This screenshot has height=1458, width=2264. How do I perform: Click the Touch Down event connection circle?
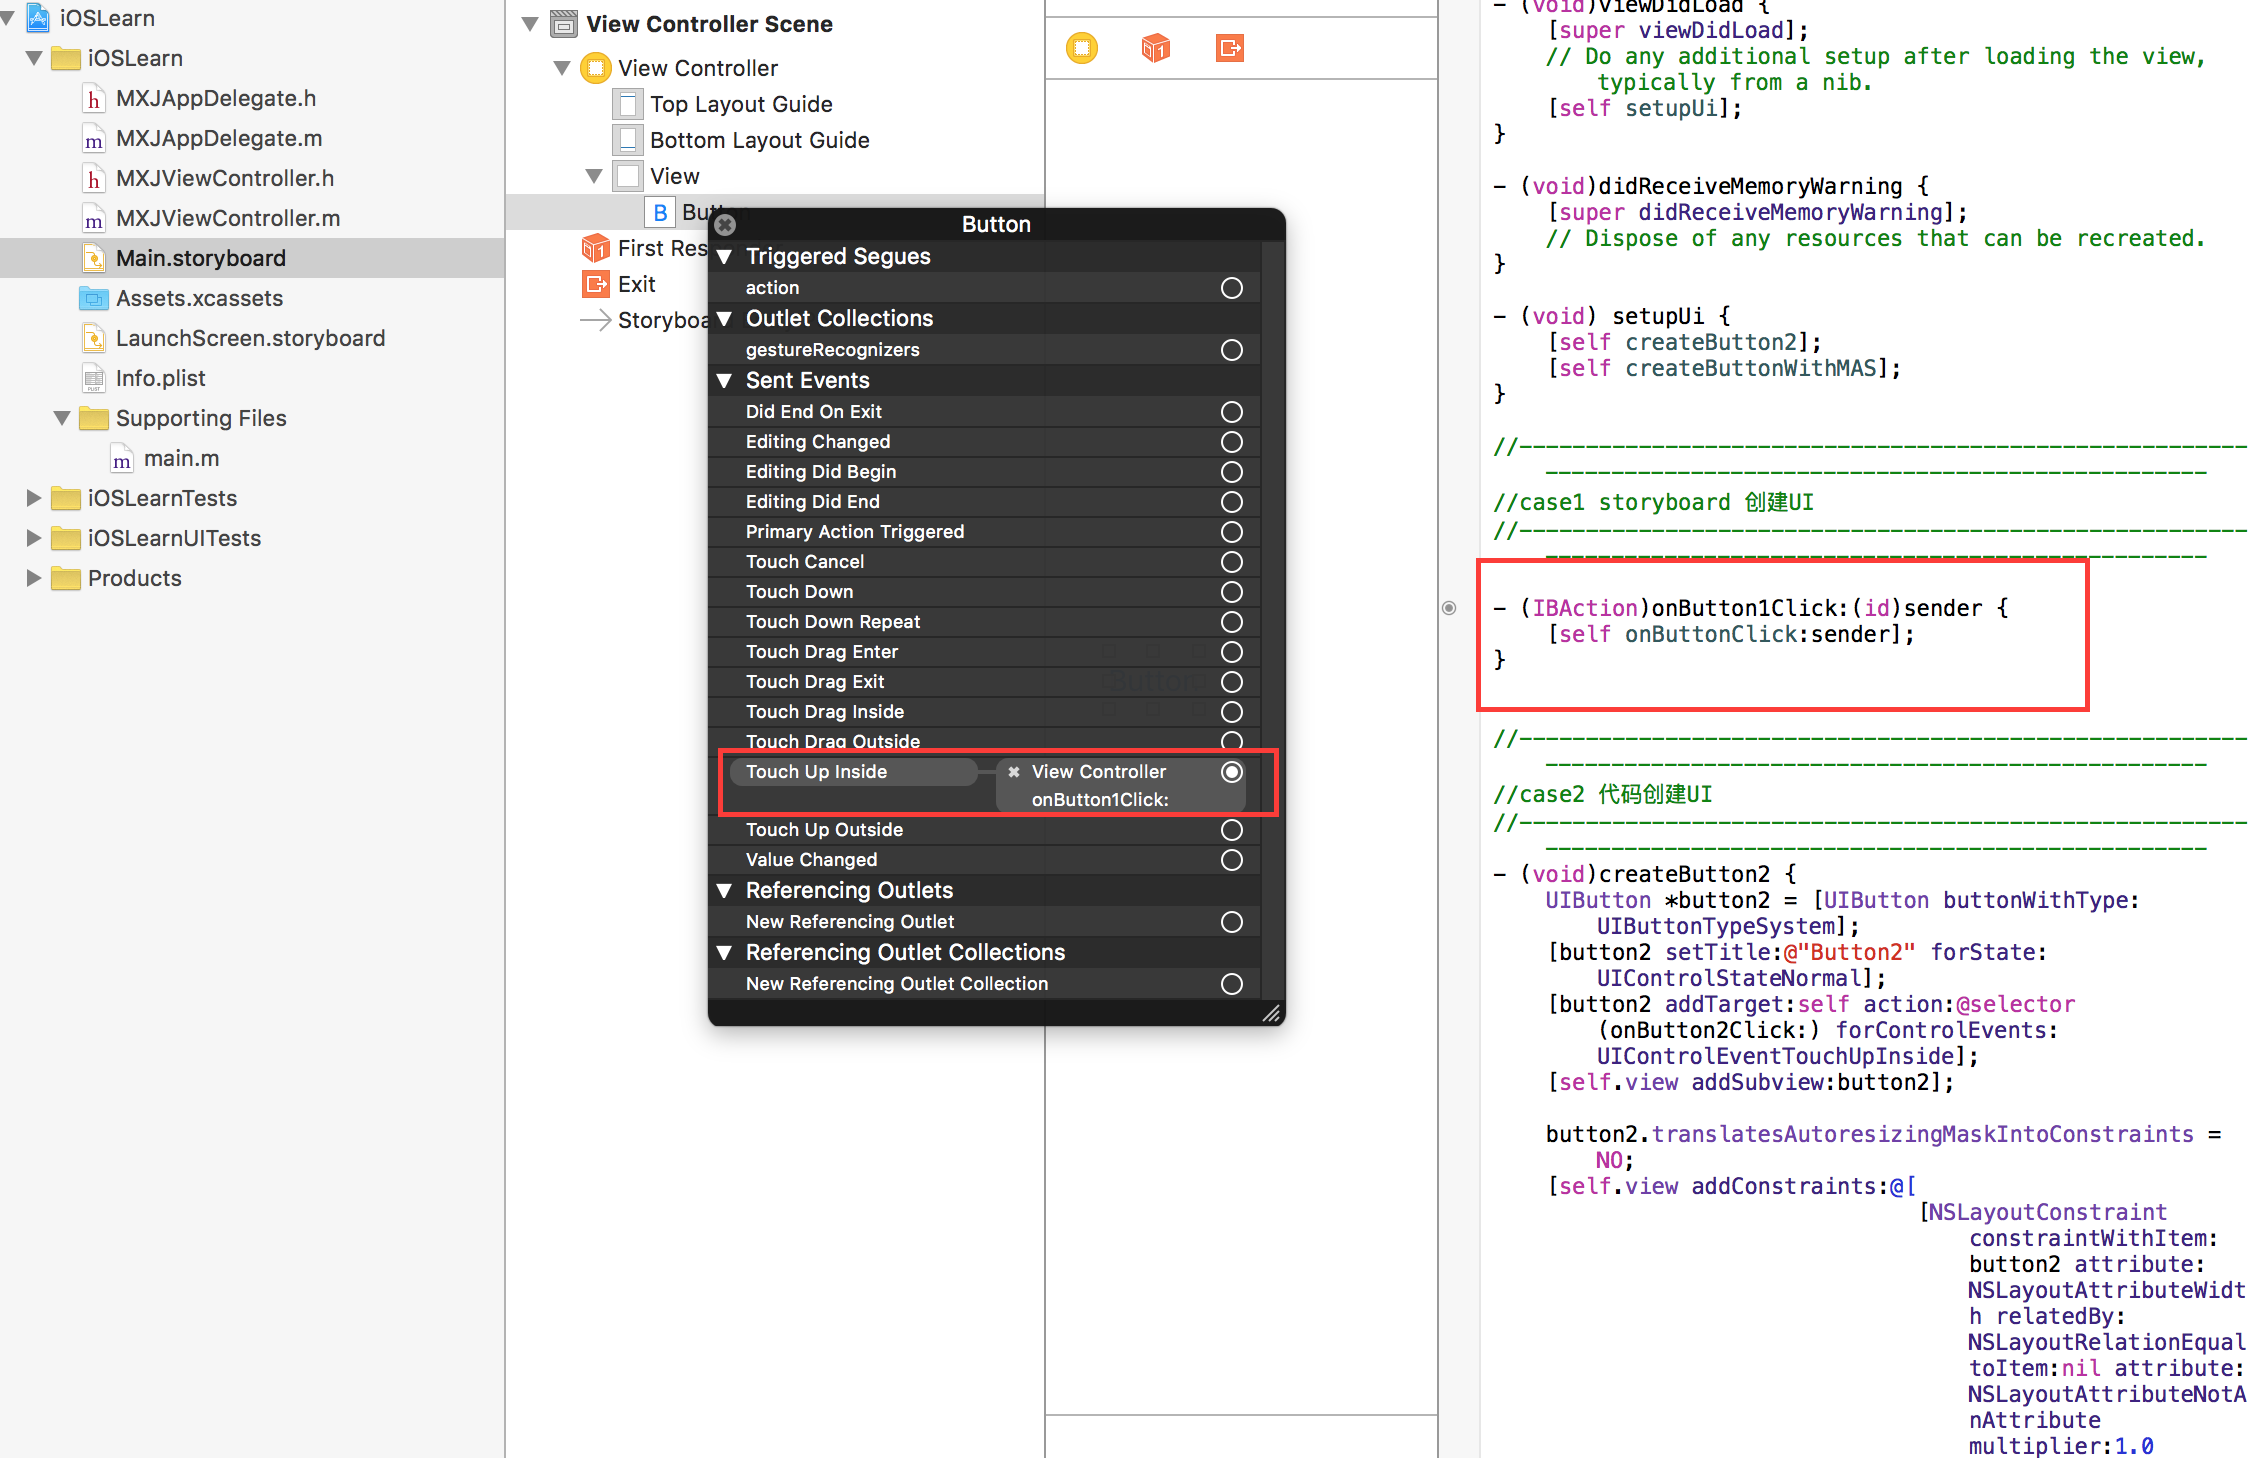[x=1231, y=592]
